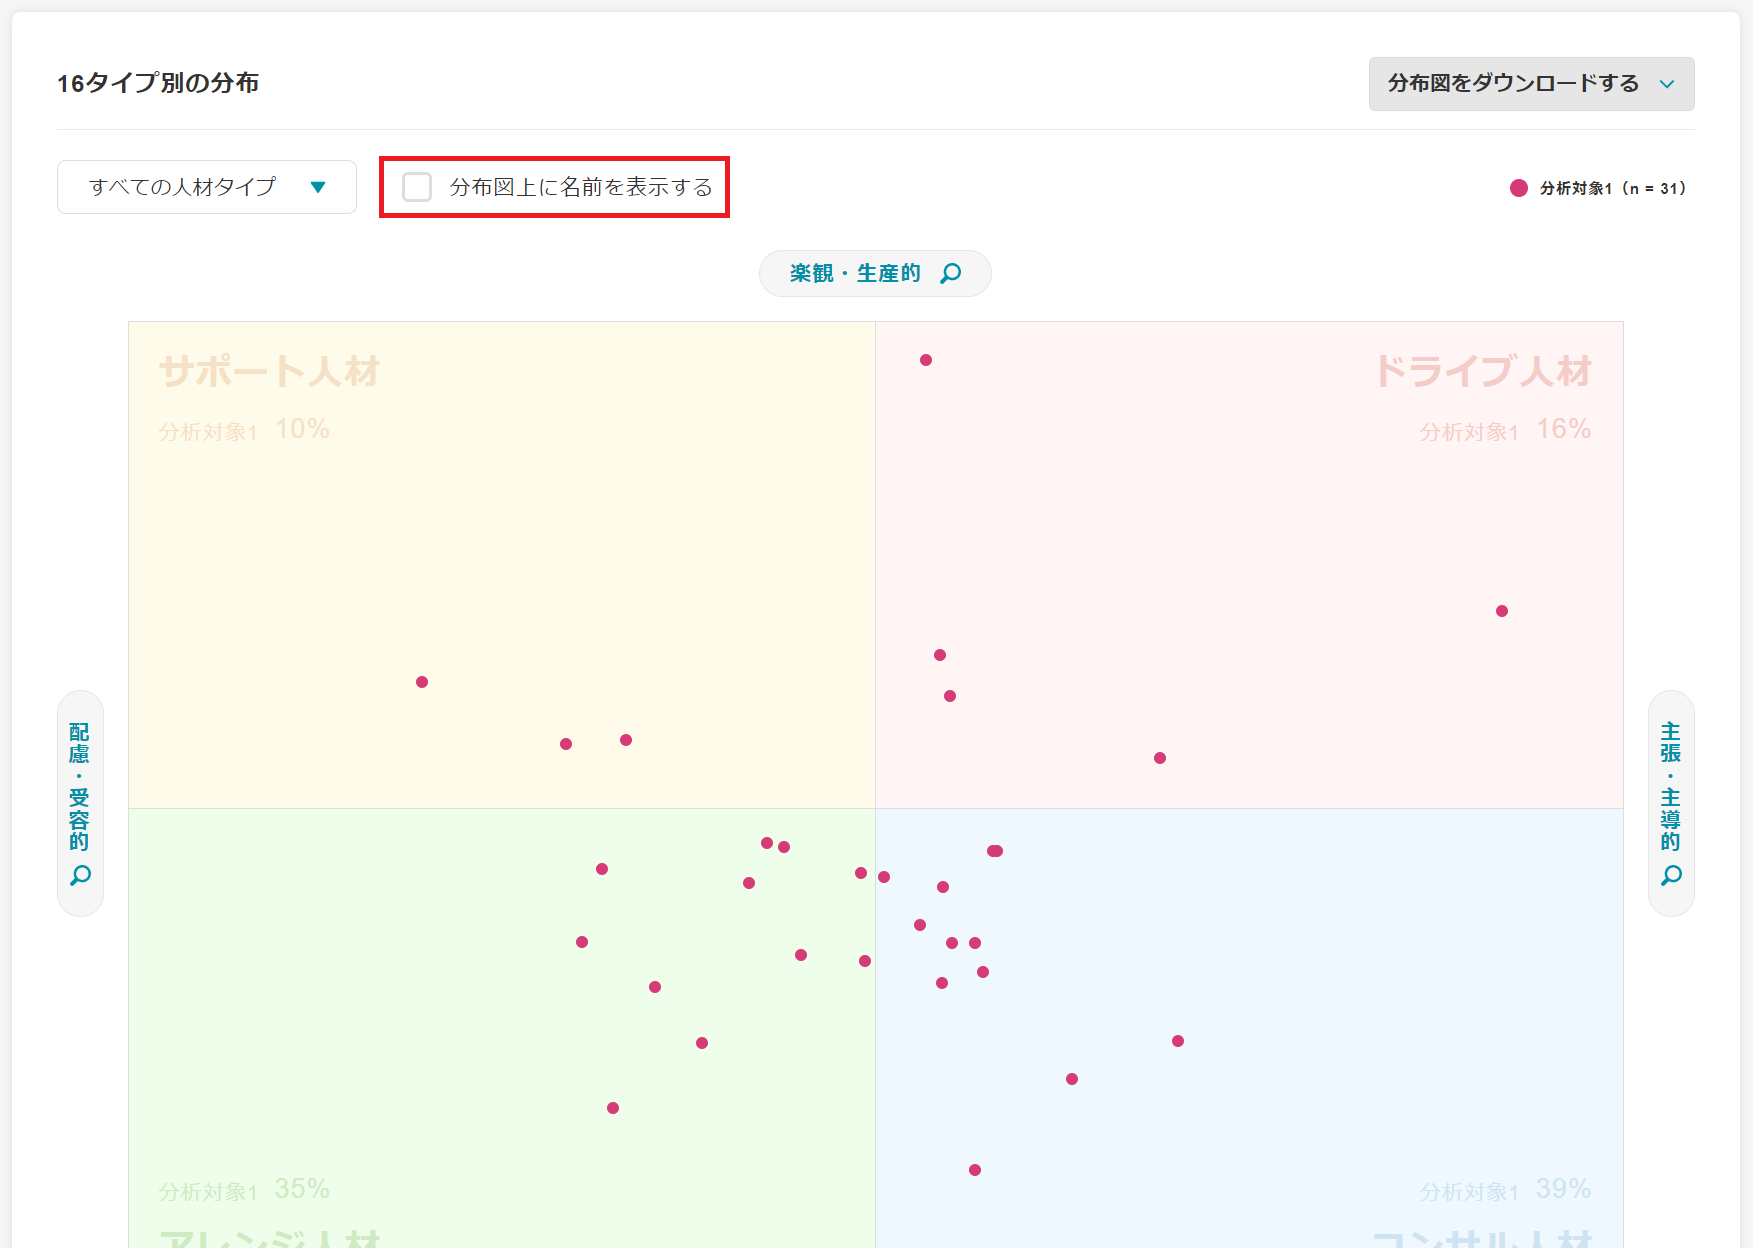Click the lowest dot in the blue quadrant
This screenshot has width=1753, height=1248.
pyautogui.click(x=975, y=1170)
